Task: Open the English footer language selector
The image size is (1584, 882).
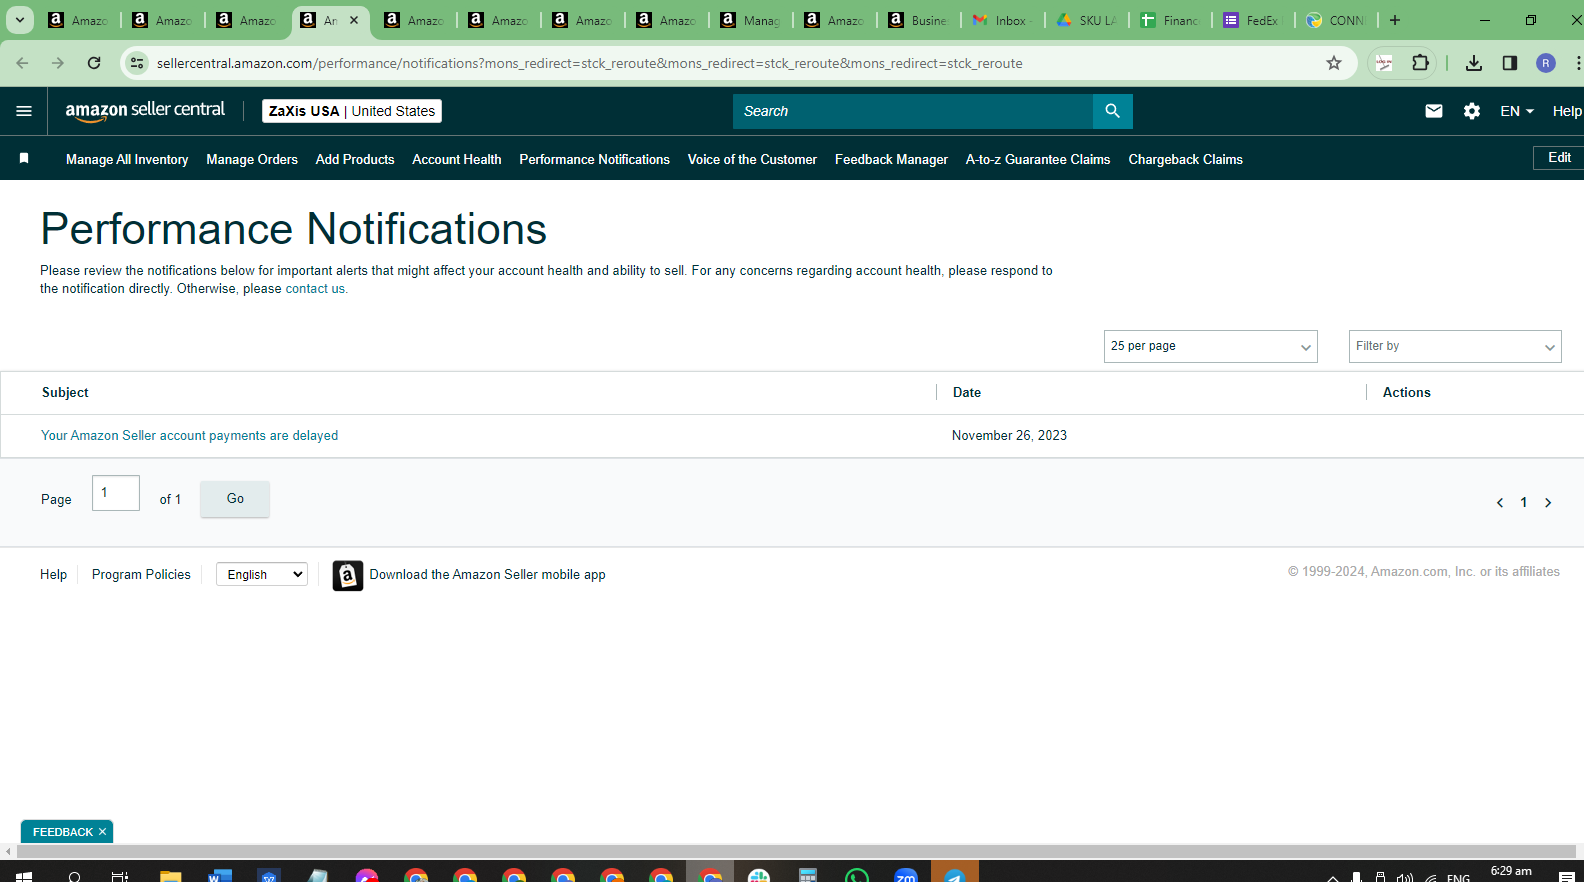Action: click(262, 574)
